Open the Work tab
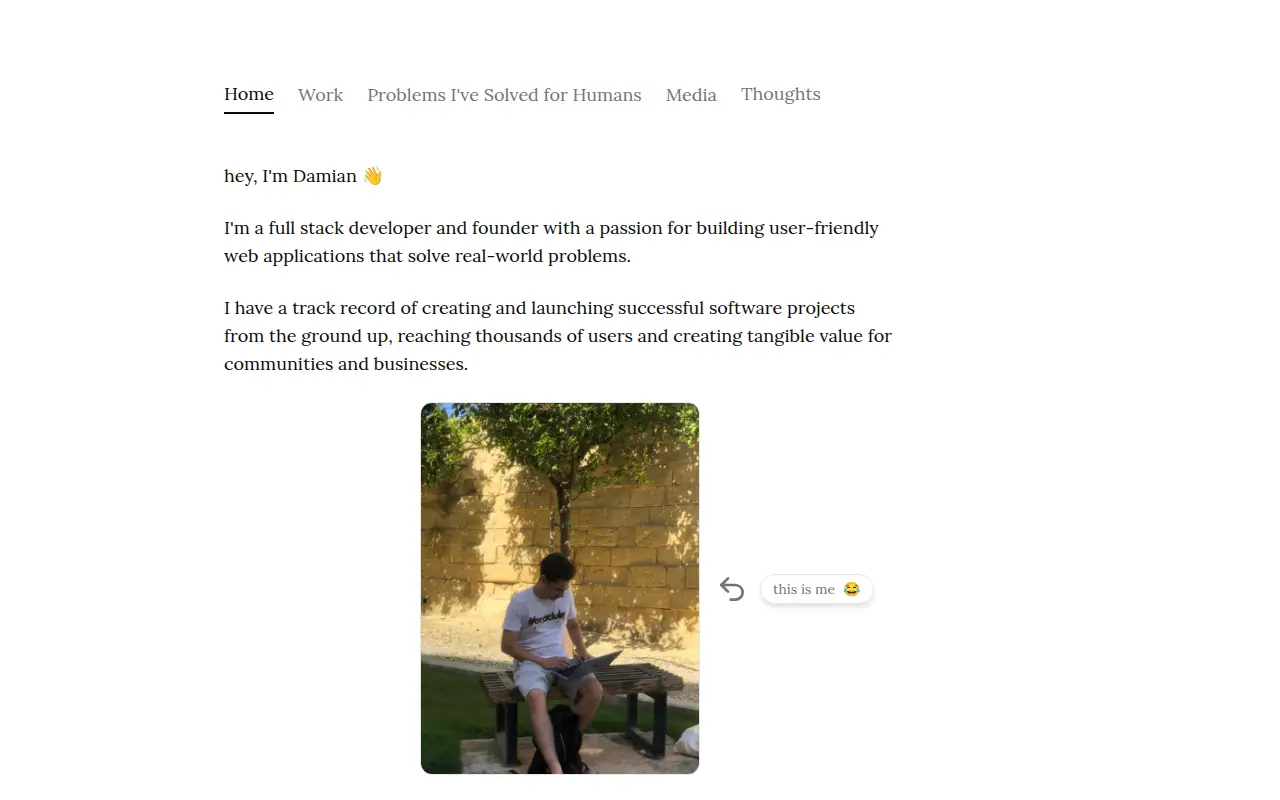 point(320,95)
